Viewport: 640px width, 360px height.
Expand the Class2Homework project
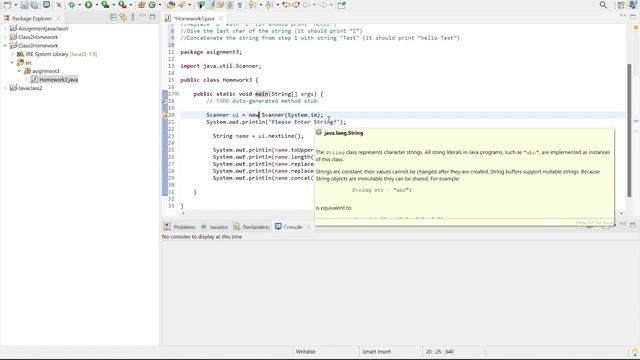click(x=5, y=37)
